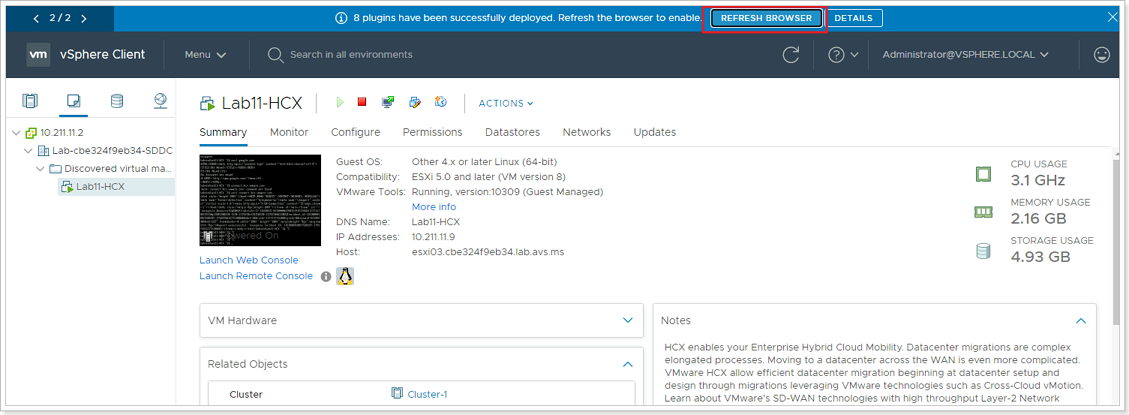Click the Edit Settings toolbar icon
Screen dimensions: 1129x415
(415, 102)
